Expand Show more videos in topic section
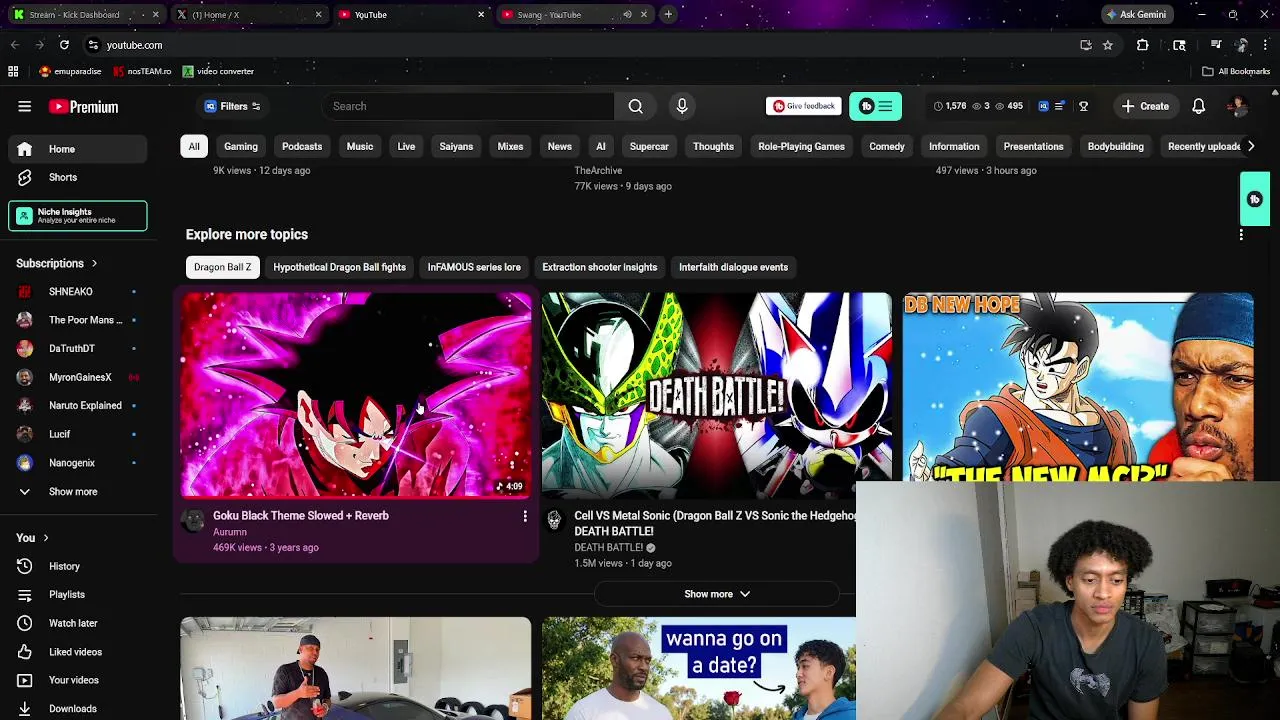1280x720 pixels. (716, 594)
